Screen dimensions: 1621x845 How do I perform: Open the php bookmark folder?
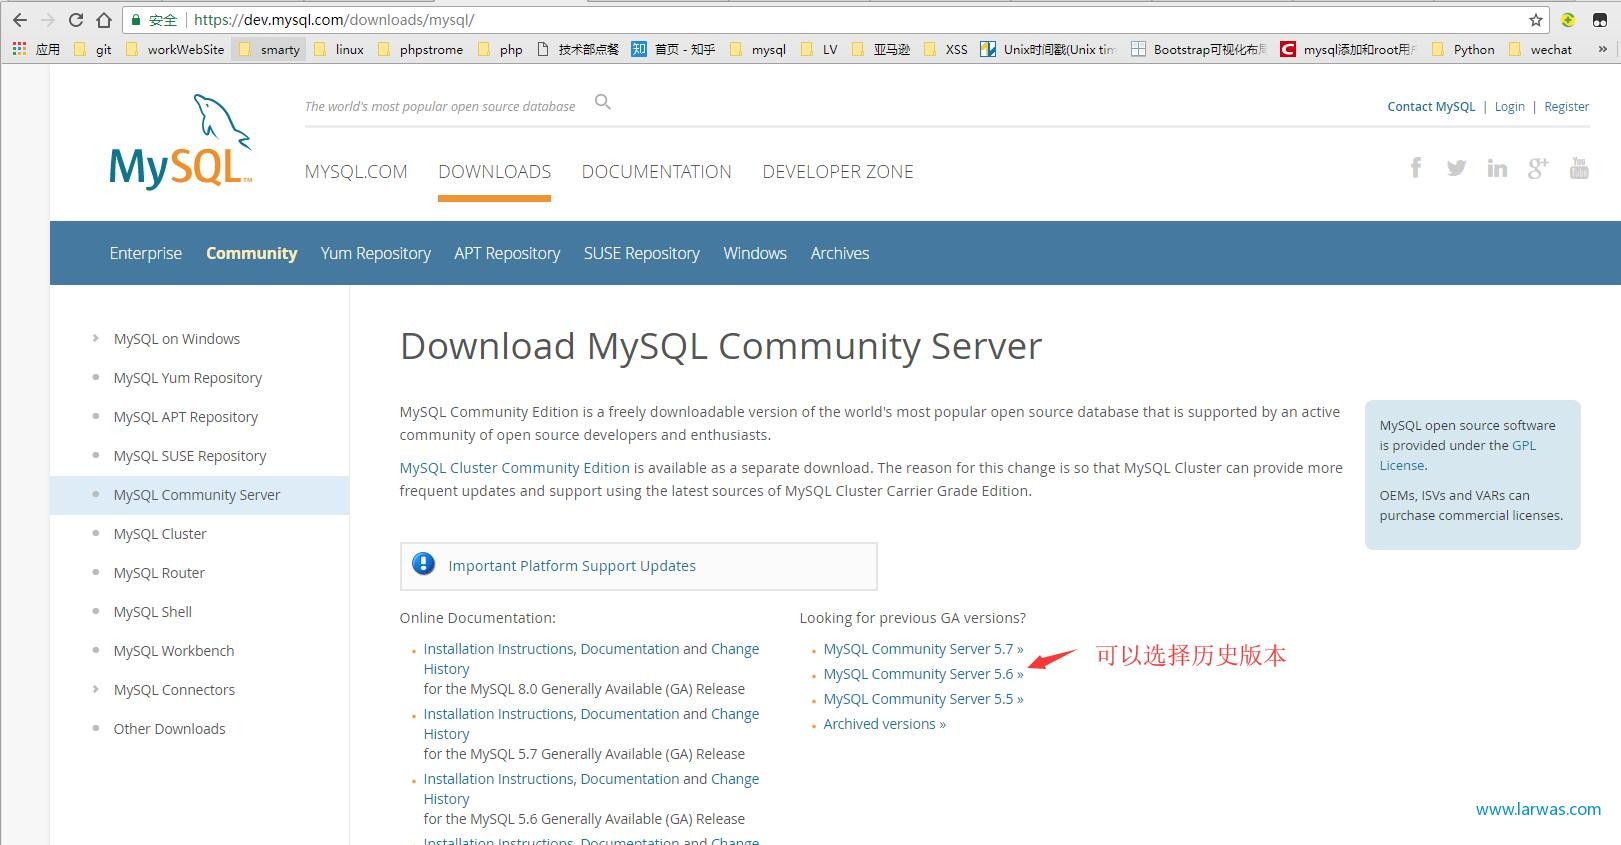[501, 49]
